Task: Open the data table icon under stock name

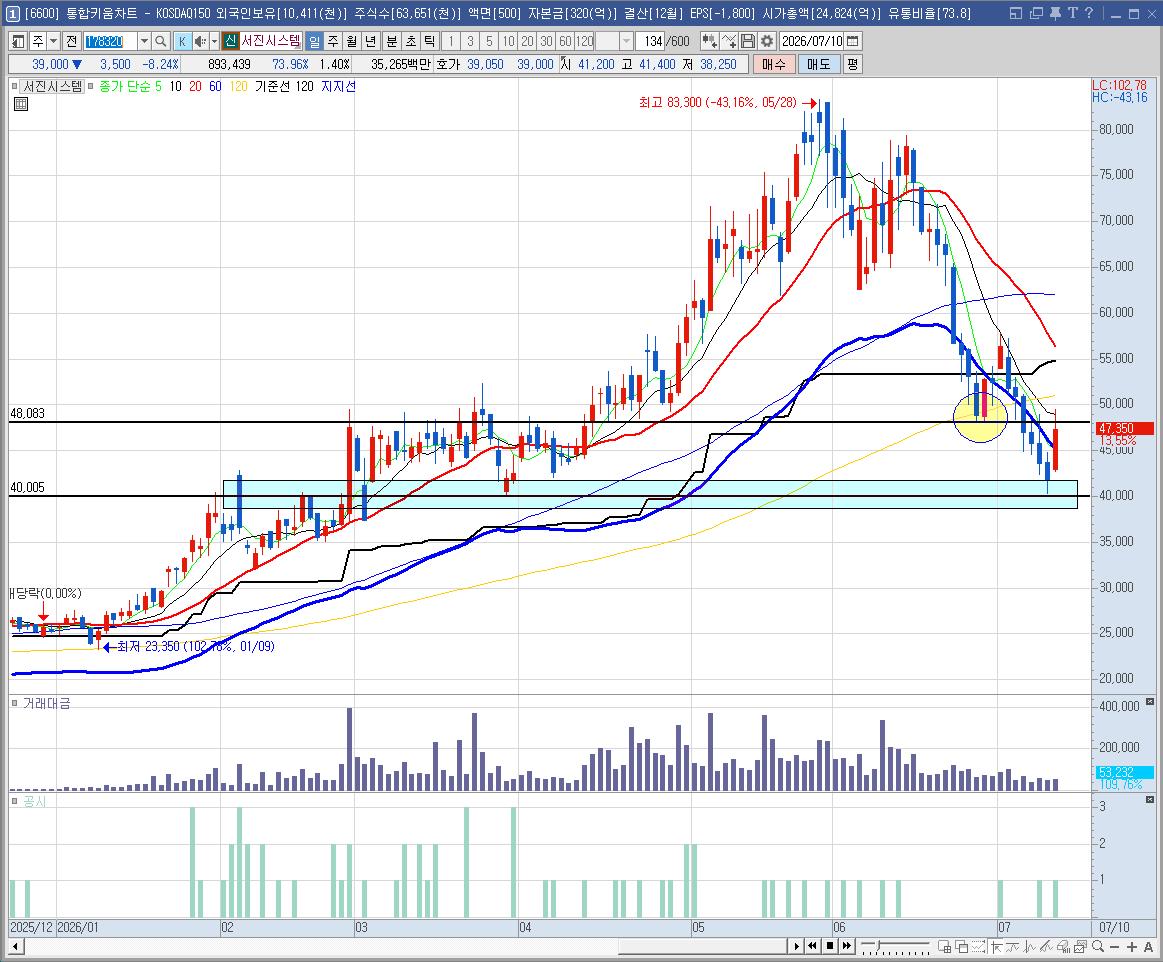Action: 21,104
